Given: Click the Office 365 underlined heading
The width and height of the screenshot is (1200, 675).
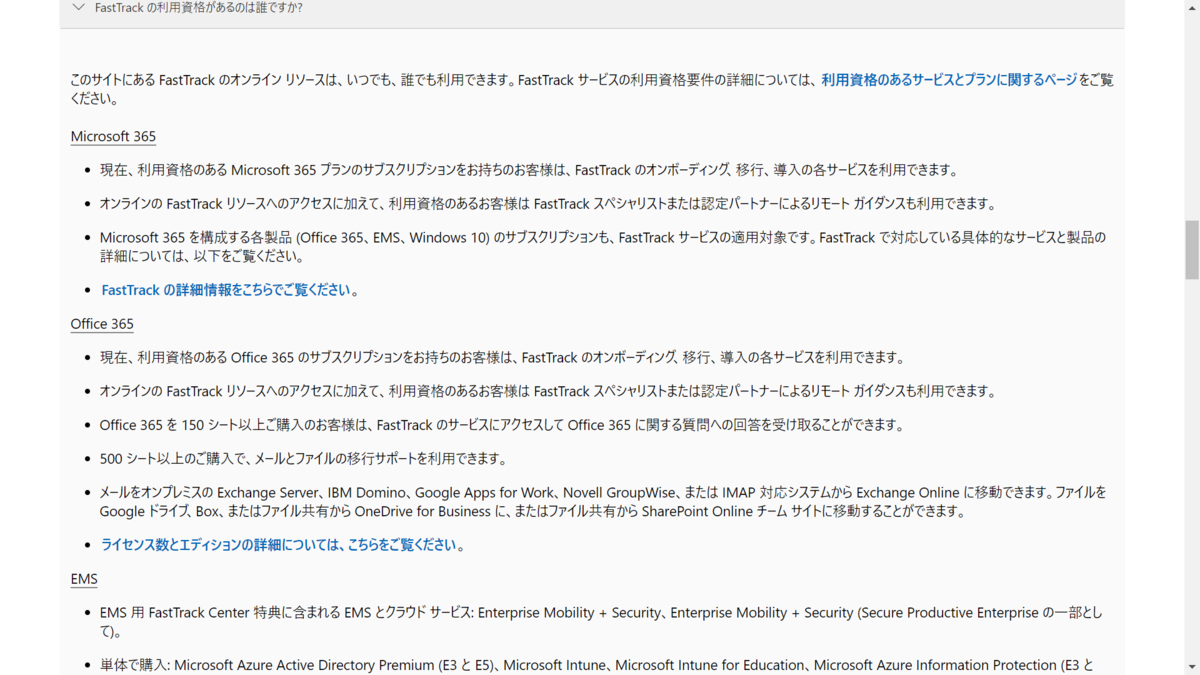Looking at the screenshot, I should [102, 324].
